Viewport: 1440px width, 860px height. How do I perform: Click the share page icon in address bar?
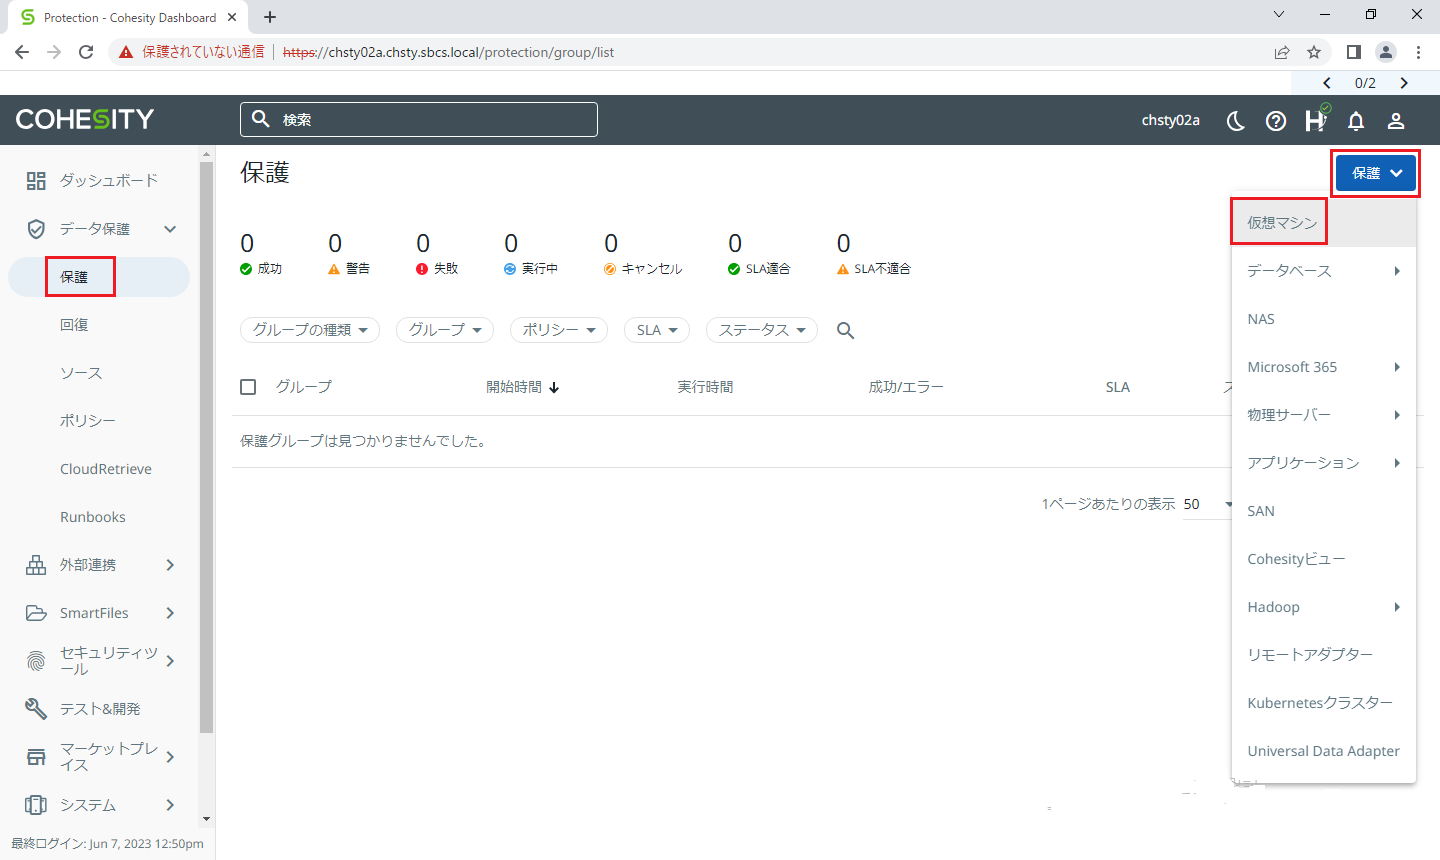(1282, 52)
